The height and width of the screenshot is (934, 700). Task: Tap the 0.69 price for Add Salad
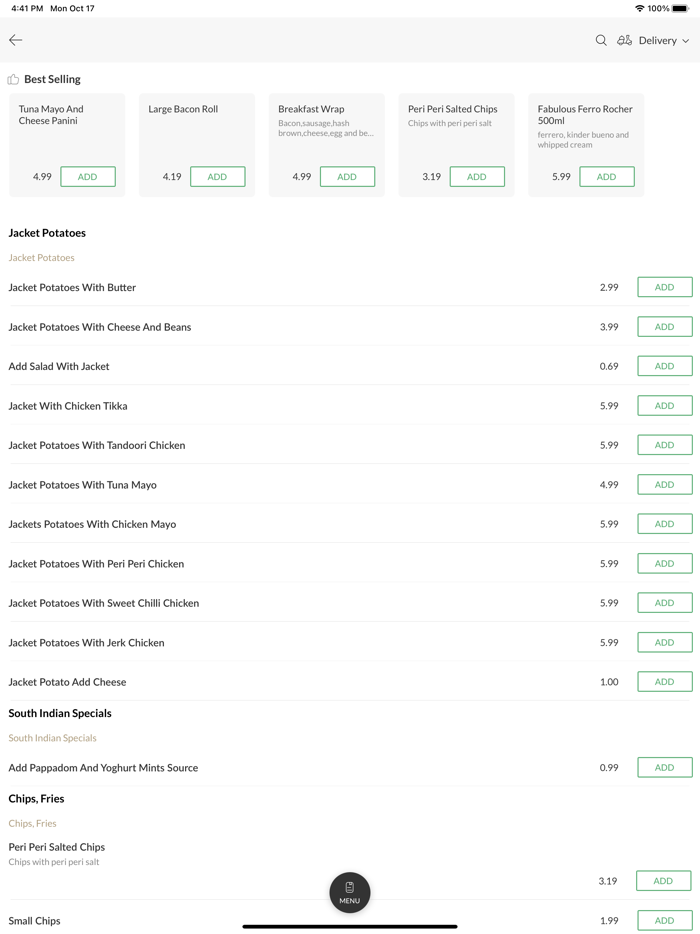609,366
